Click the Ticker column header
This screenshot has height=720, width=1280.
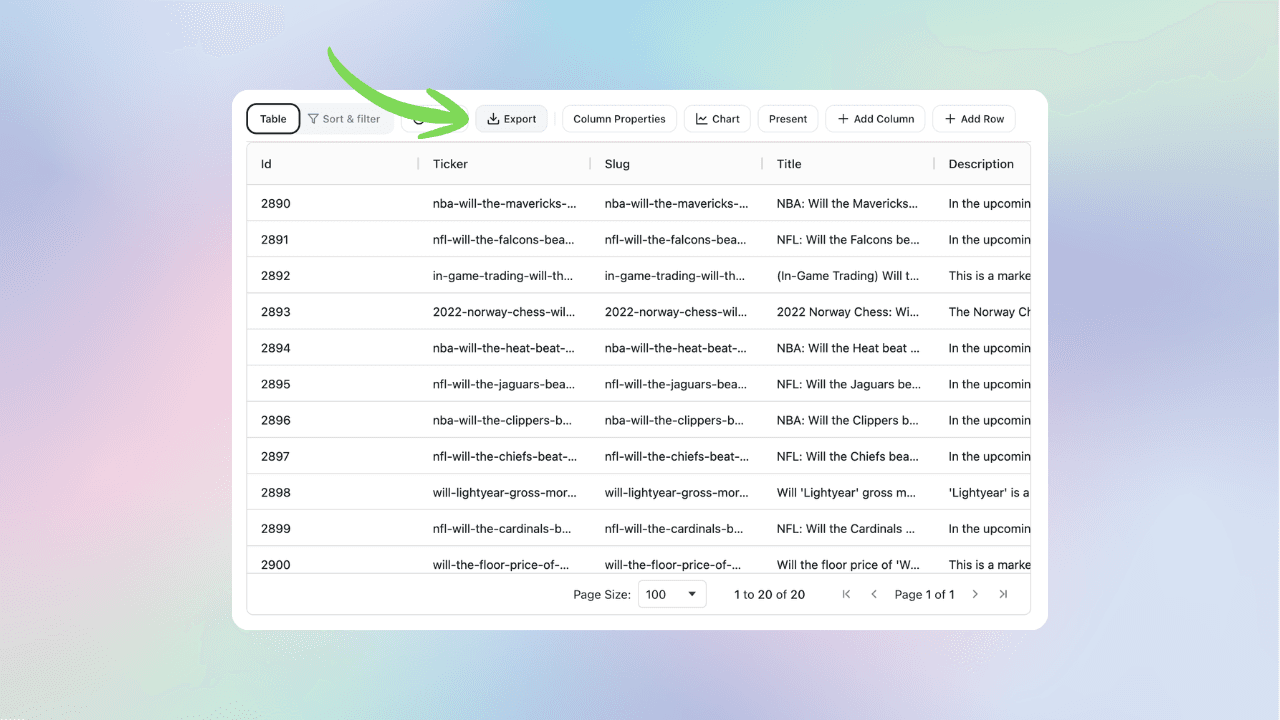pyautogui.click(x=450, y=163)
